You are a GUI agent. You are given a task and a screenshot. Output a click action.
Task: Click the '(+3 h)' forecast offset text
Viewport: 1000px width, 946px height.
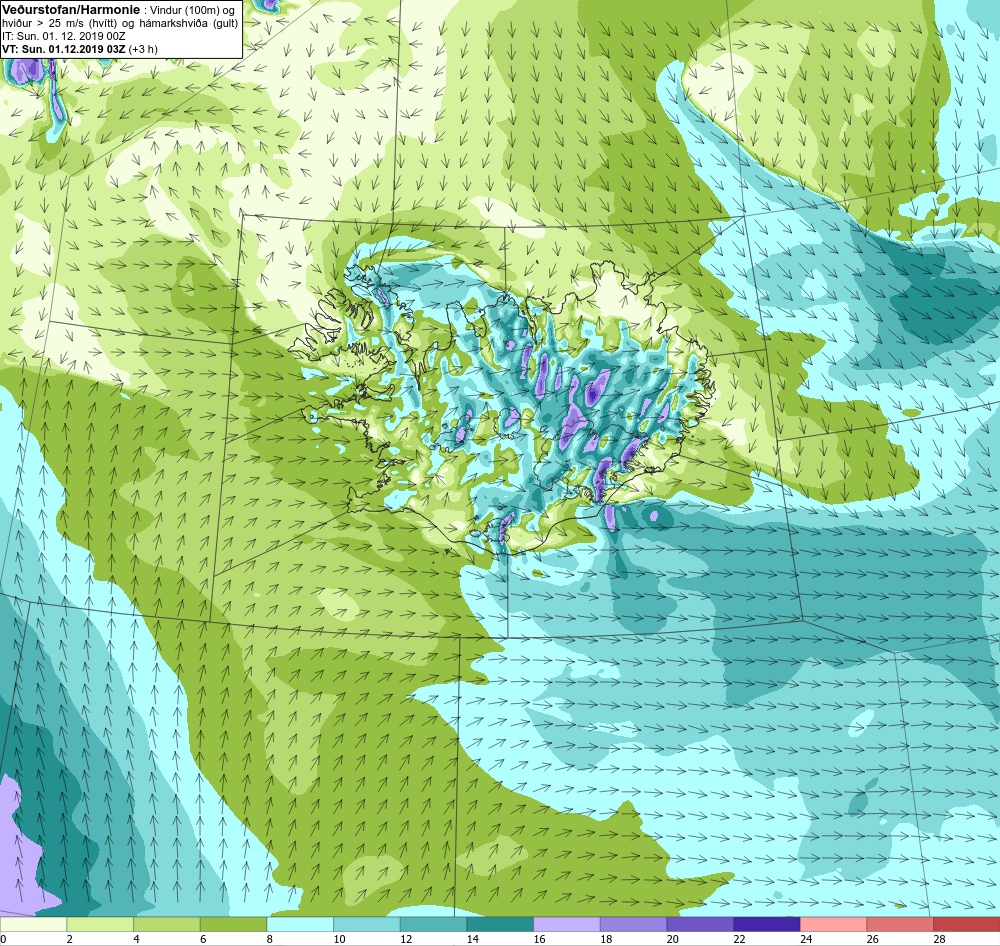[x=143, y=49]
